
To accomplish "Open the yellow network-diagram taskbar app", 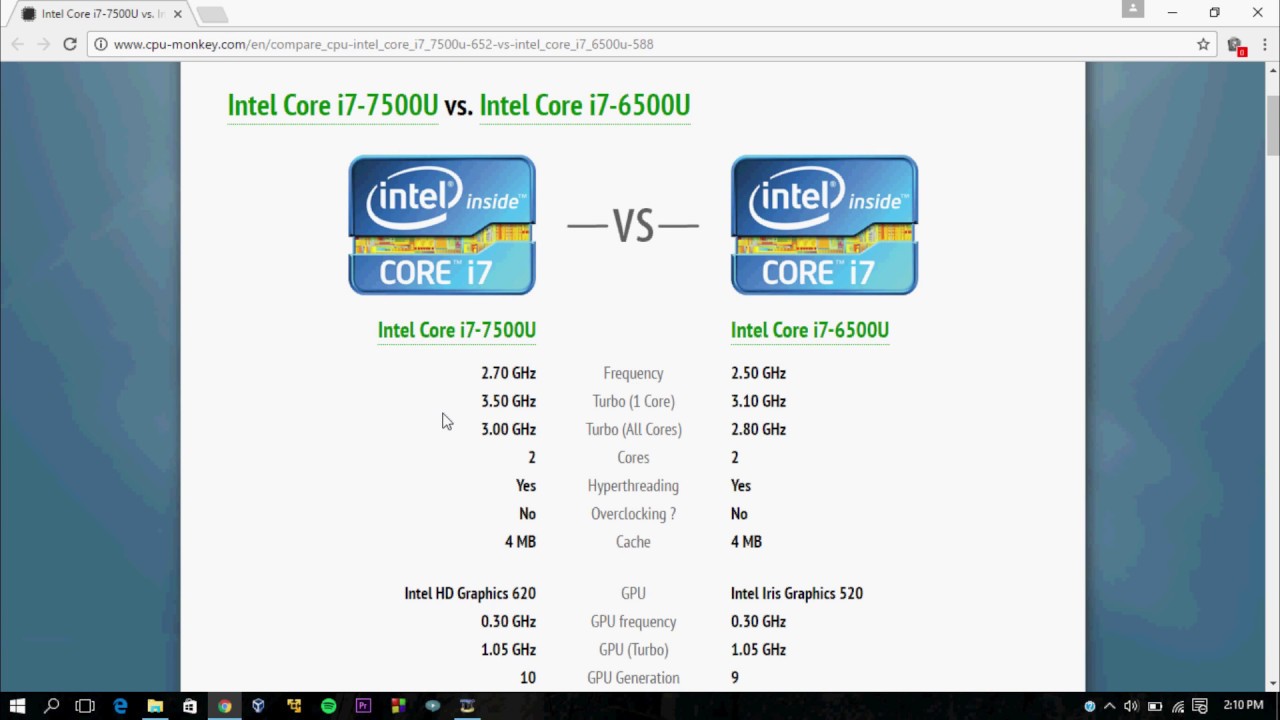I will coord(294,706).
